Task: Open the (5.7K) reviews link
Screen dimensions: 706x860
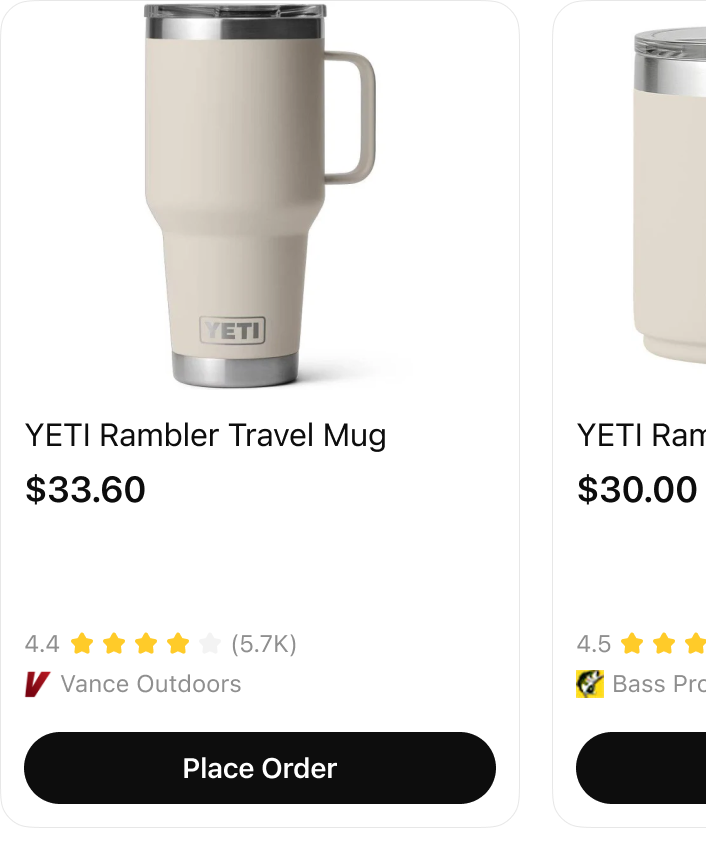Action: tap(263, 644)
